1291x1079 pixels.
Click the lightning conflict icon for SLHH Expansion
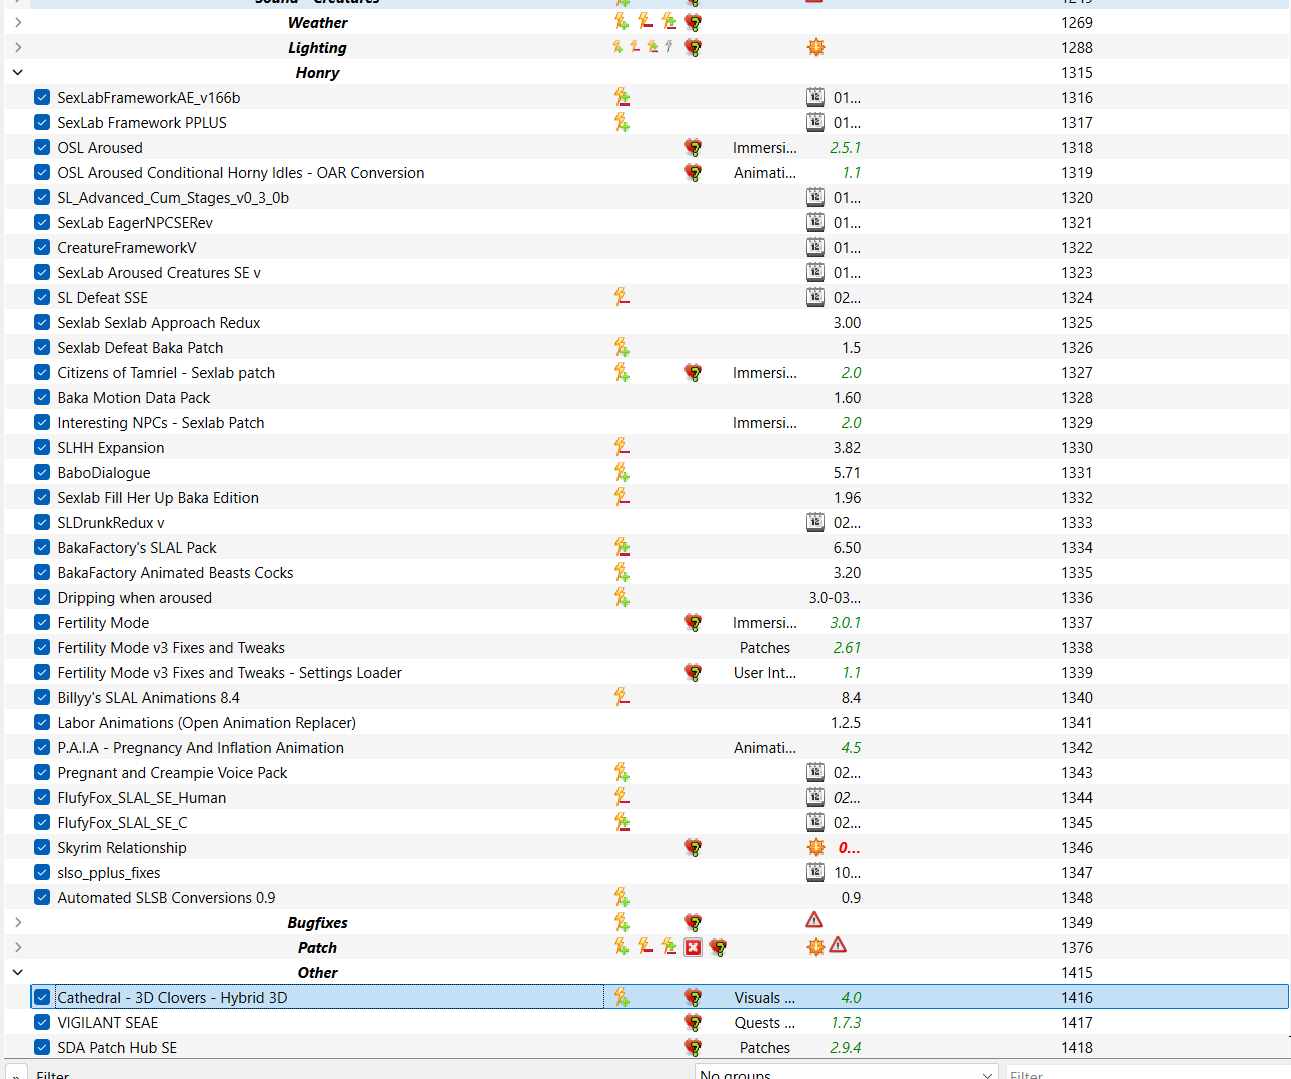coord(622,447)
